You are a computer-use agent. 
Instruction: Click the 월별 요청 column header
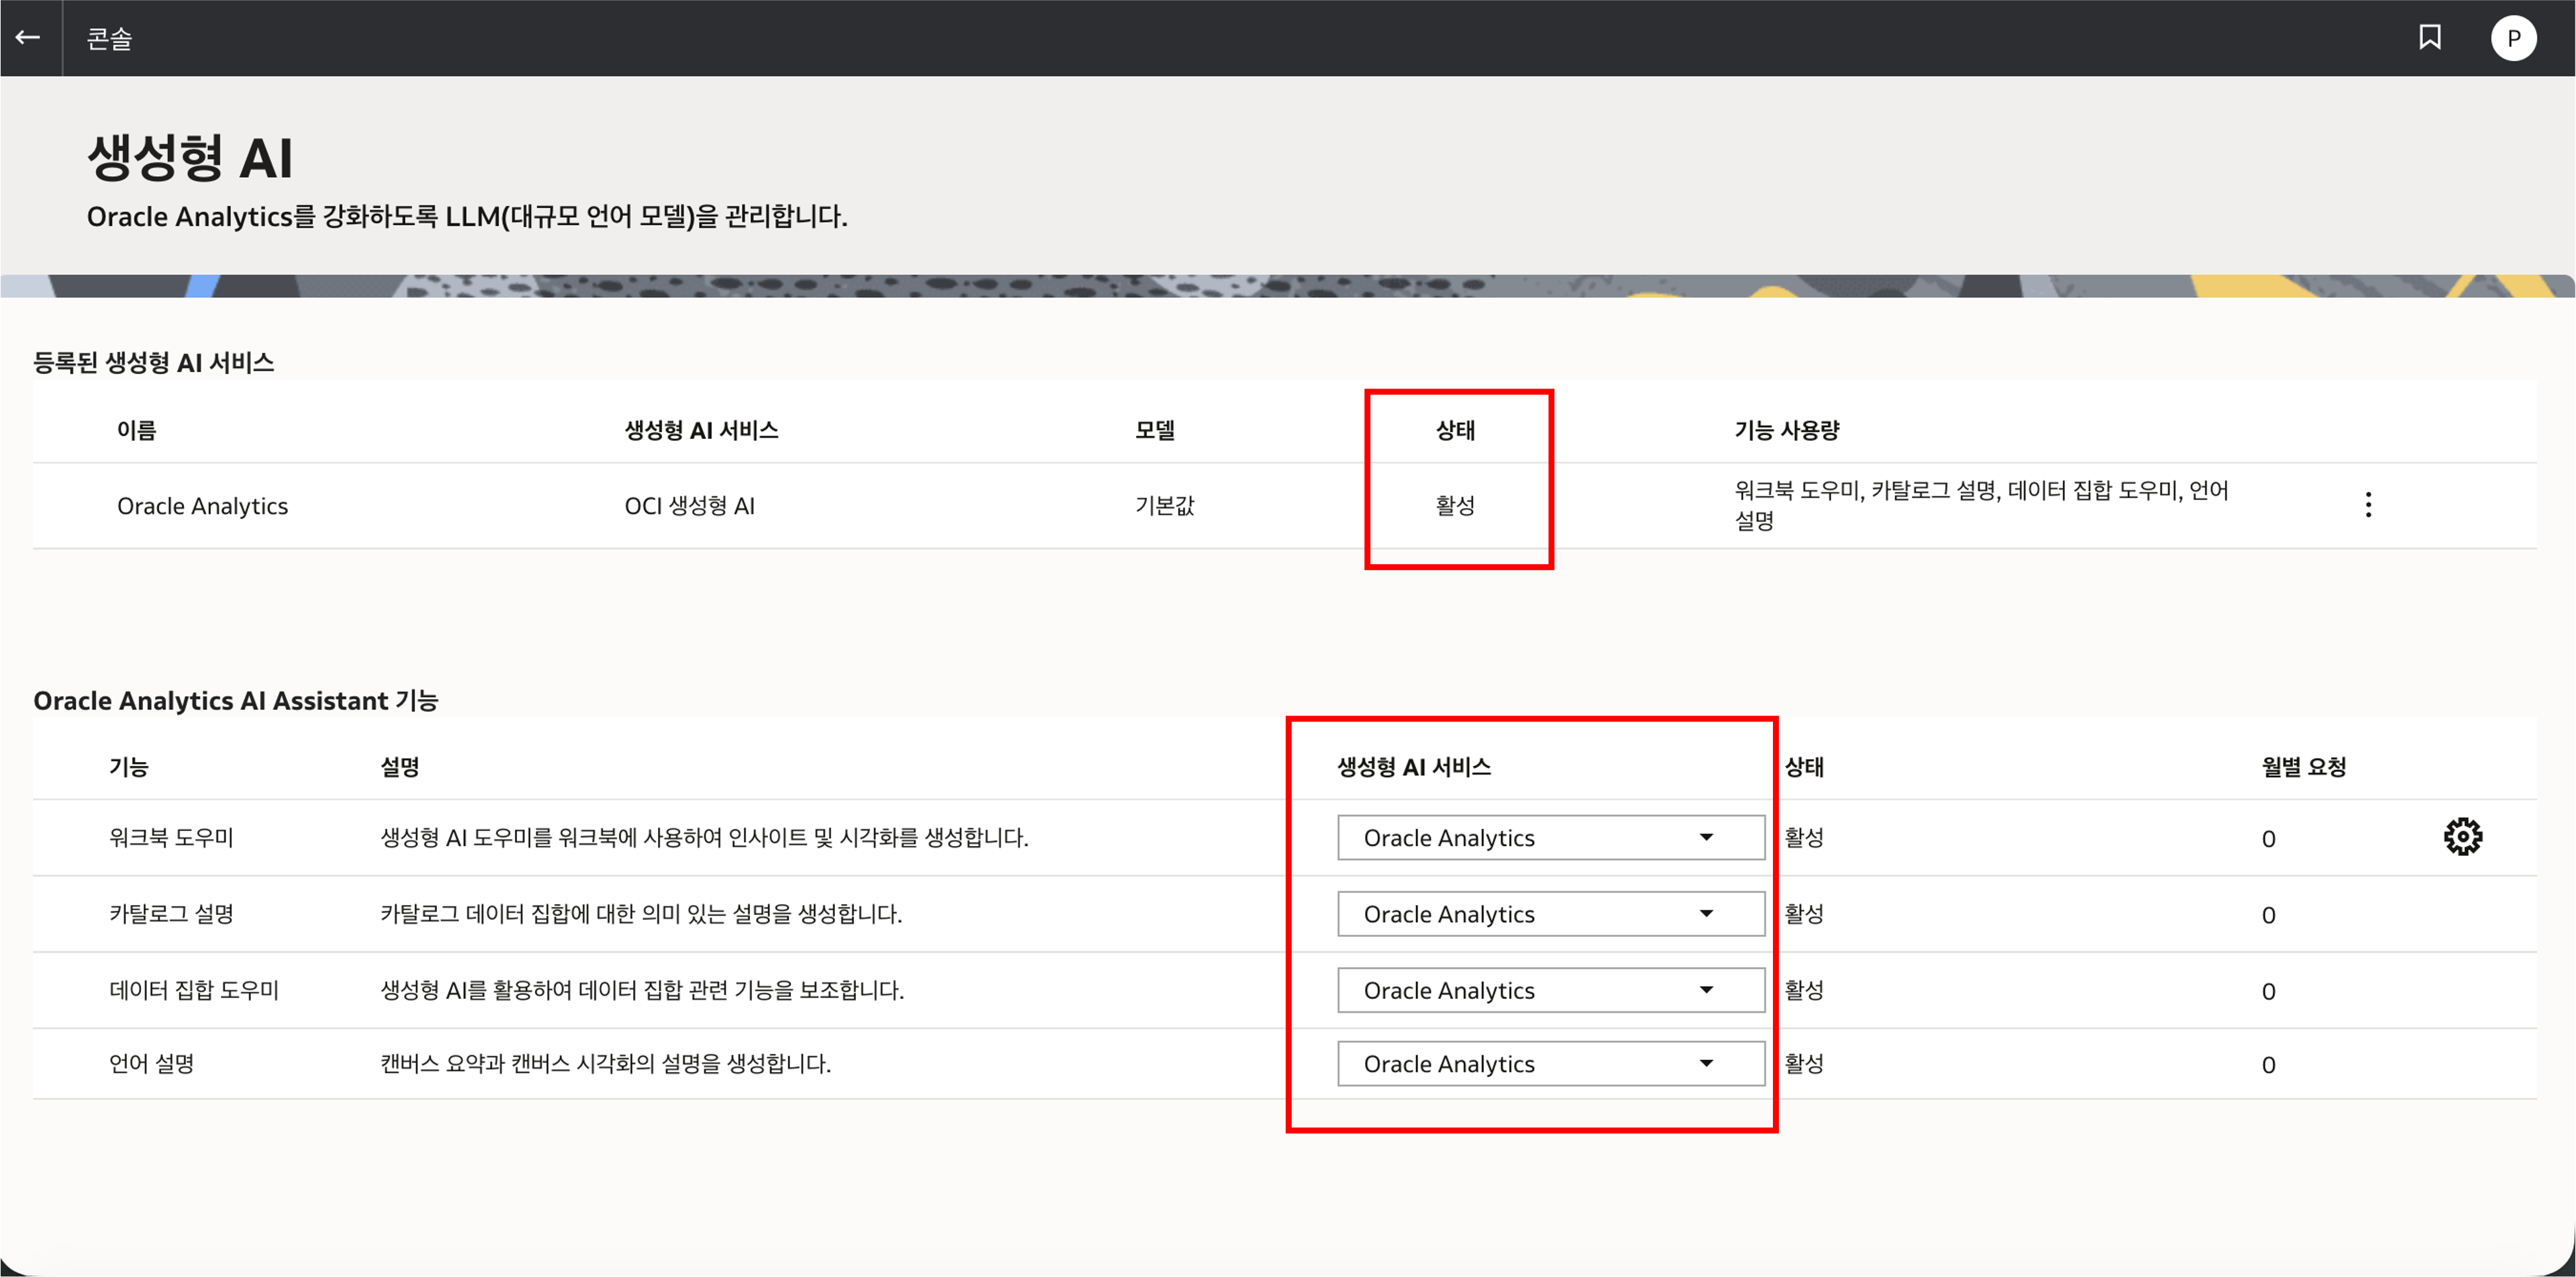coord(2304,767)
